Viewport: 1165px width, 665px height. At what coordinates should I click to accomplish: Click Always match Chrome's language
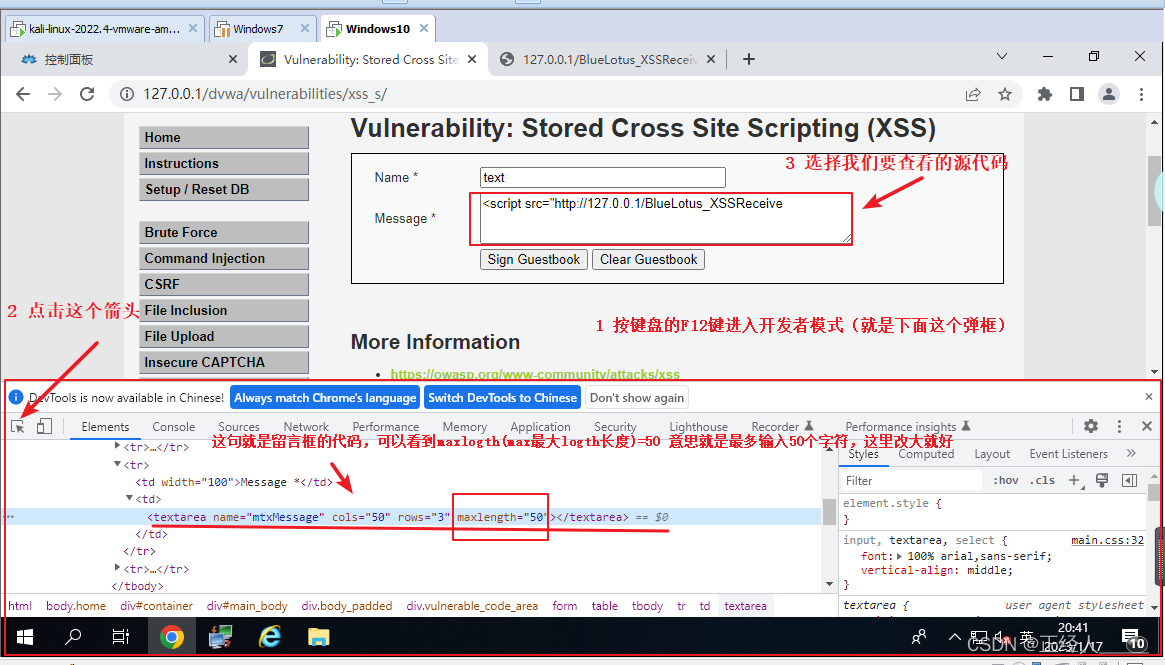coord(325,398)
